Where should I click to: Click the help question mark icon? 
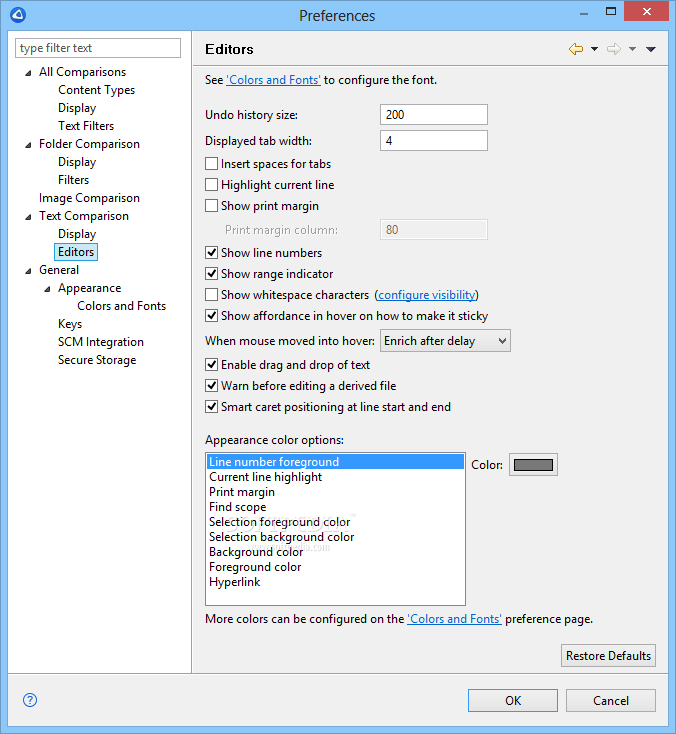click(30, 700)
